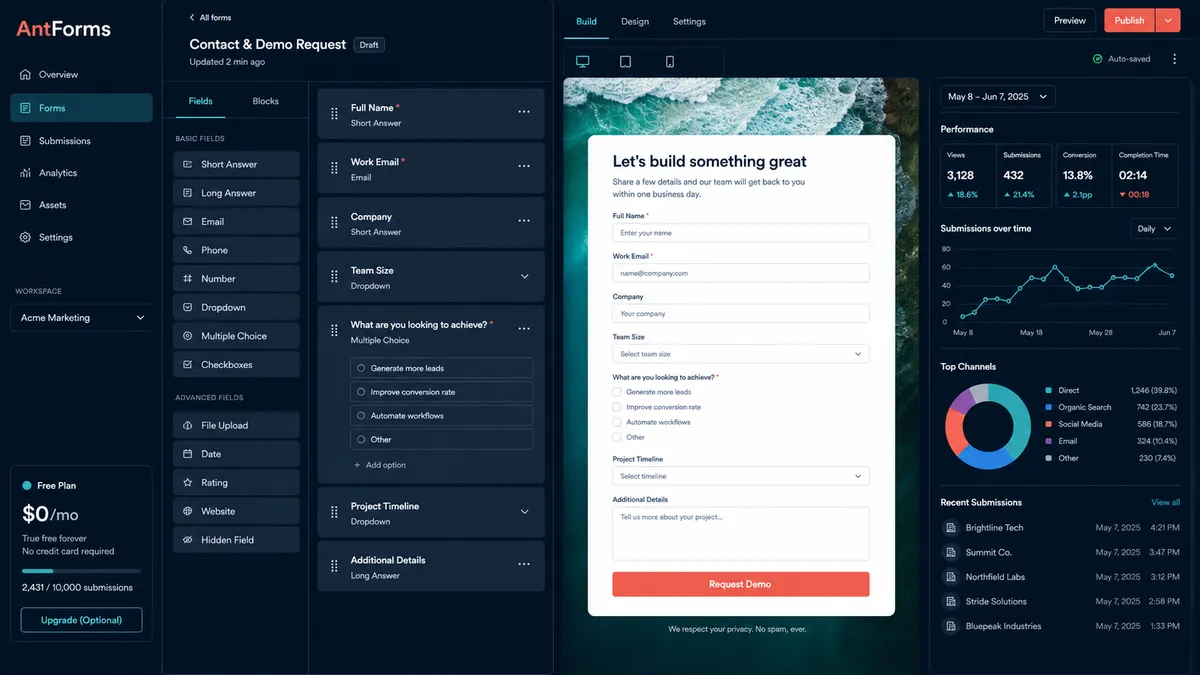Switch to tablet preview icon
1200x675 pixels.
pos(625,62)
